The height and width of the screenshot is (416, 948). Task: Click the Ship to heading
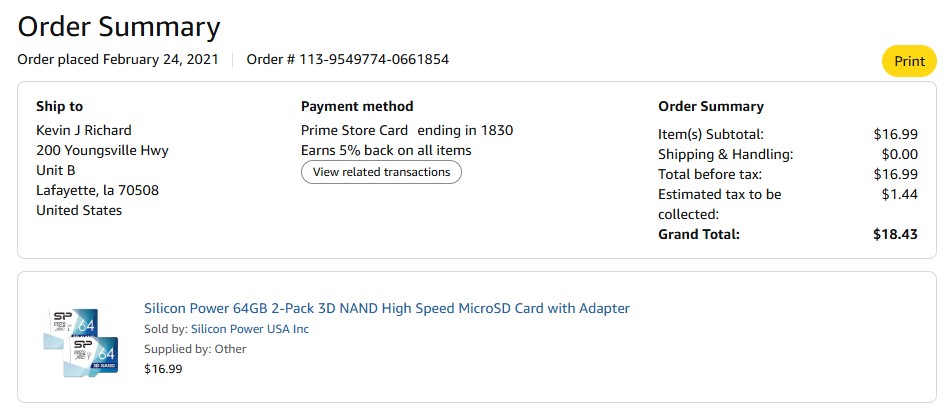(x=59, y=106)
